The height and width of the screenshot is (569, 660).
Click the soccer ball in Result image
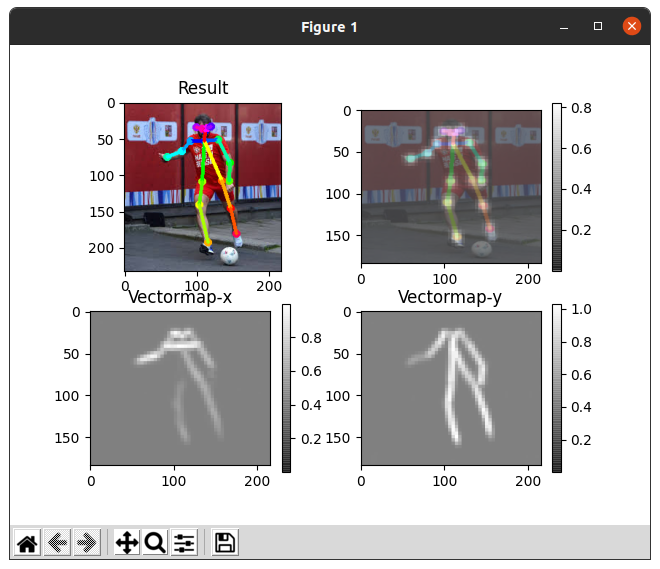pos(229,256)
